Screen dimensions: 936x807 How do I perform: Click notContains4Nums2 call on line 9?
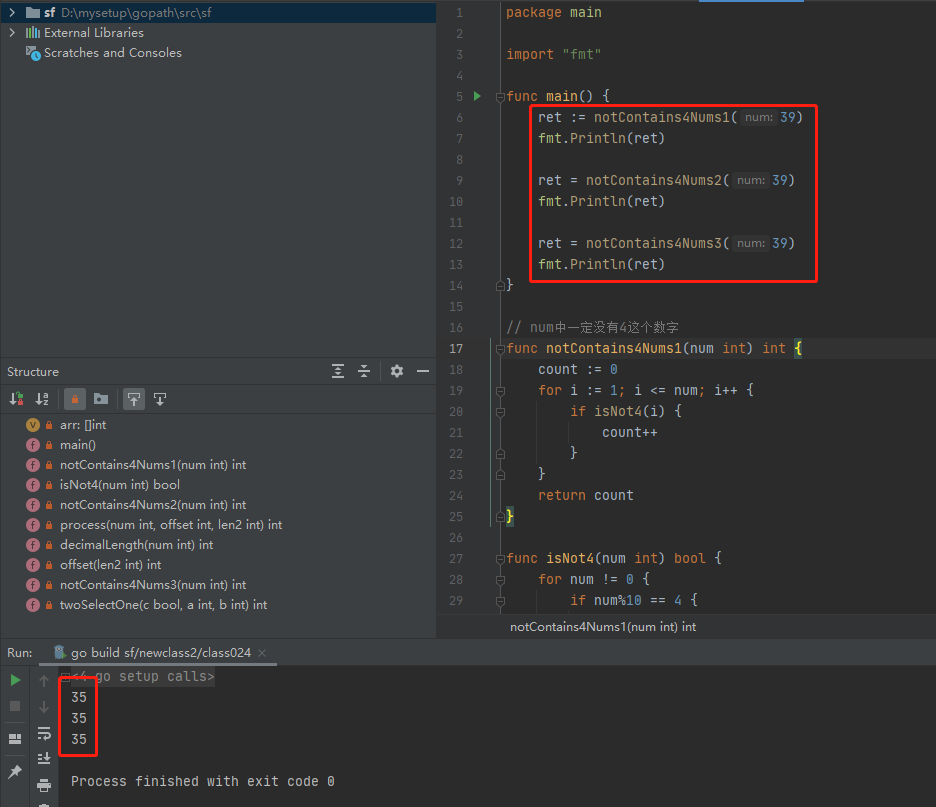pos(654,180)
